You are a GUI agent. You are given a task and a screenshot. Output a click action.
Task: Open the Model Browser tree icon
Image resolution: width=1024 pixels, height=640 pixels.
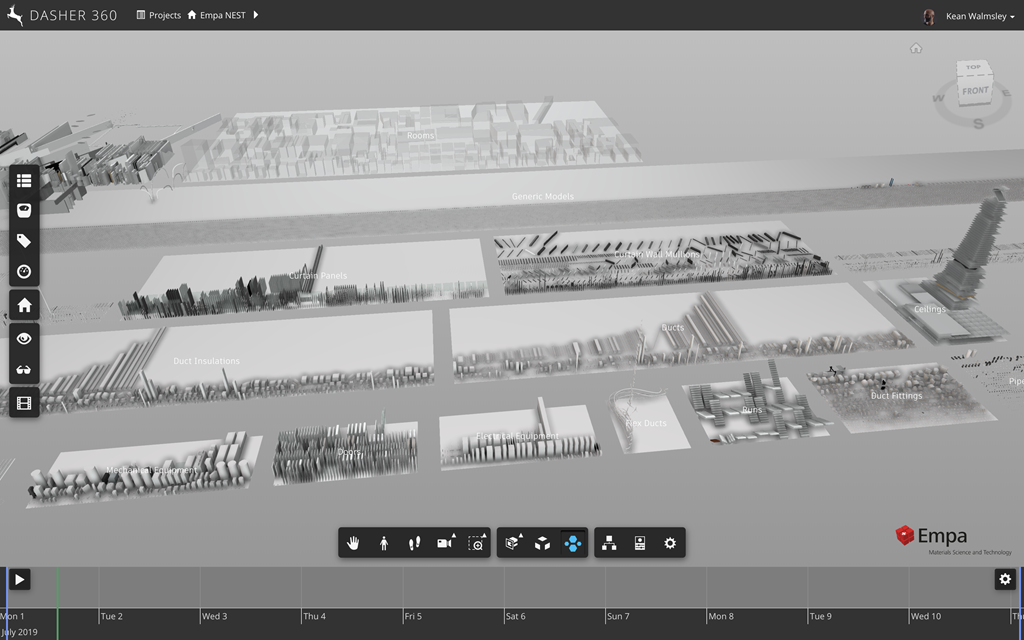tap(609, 543)
